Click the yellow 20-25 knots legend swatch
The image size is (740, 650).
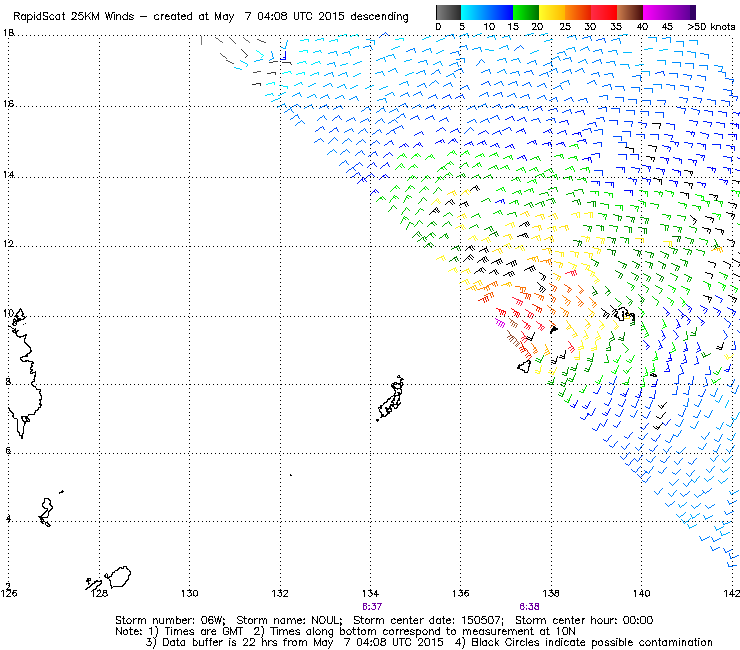[552, 12]
